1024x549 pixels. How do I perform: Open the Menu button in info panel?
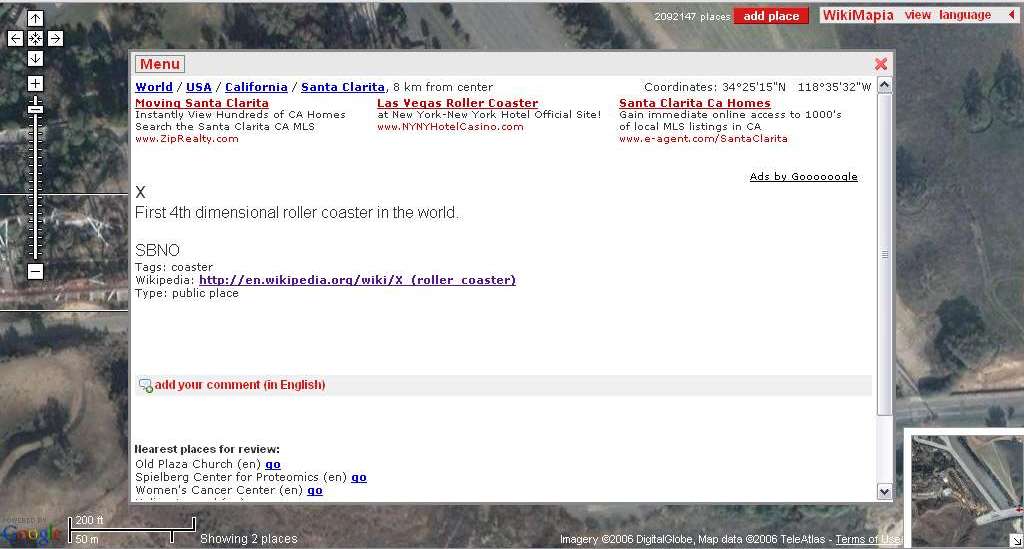(x=160, y=64)
